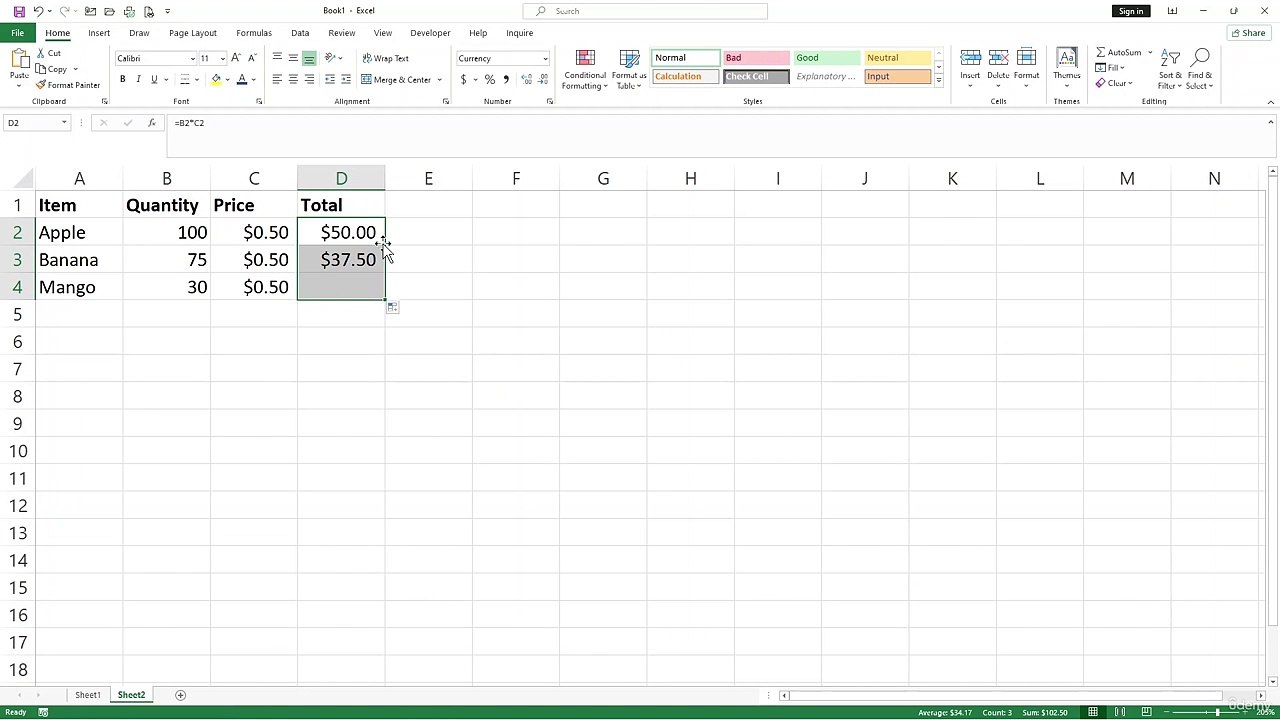Enable Middle Align vertical alignment

pos(293,58)
